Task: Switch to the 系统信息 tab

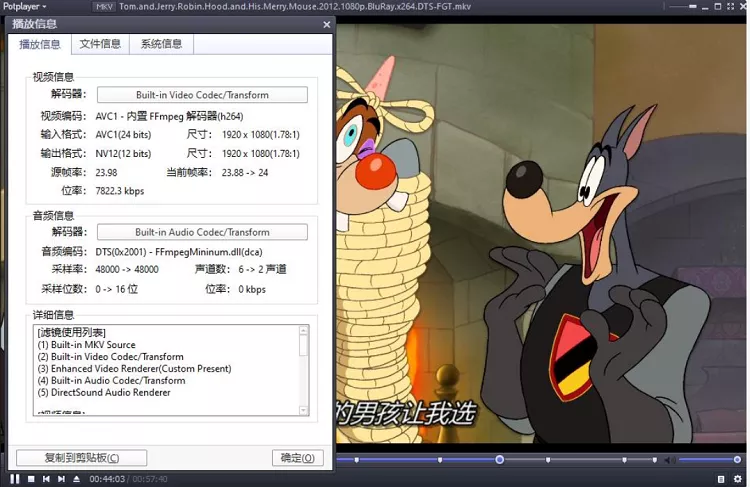Action: (162, 44)
